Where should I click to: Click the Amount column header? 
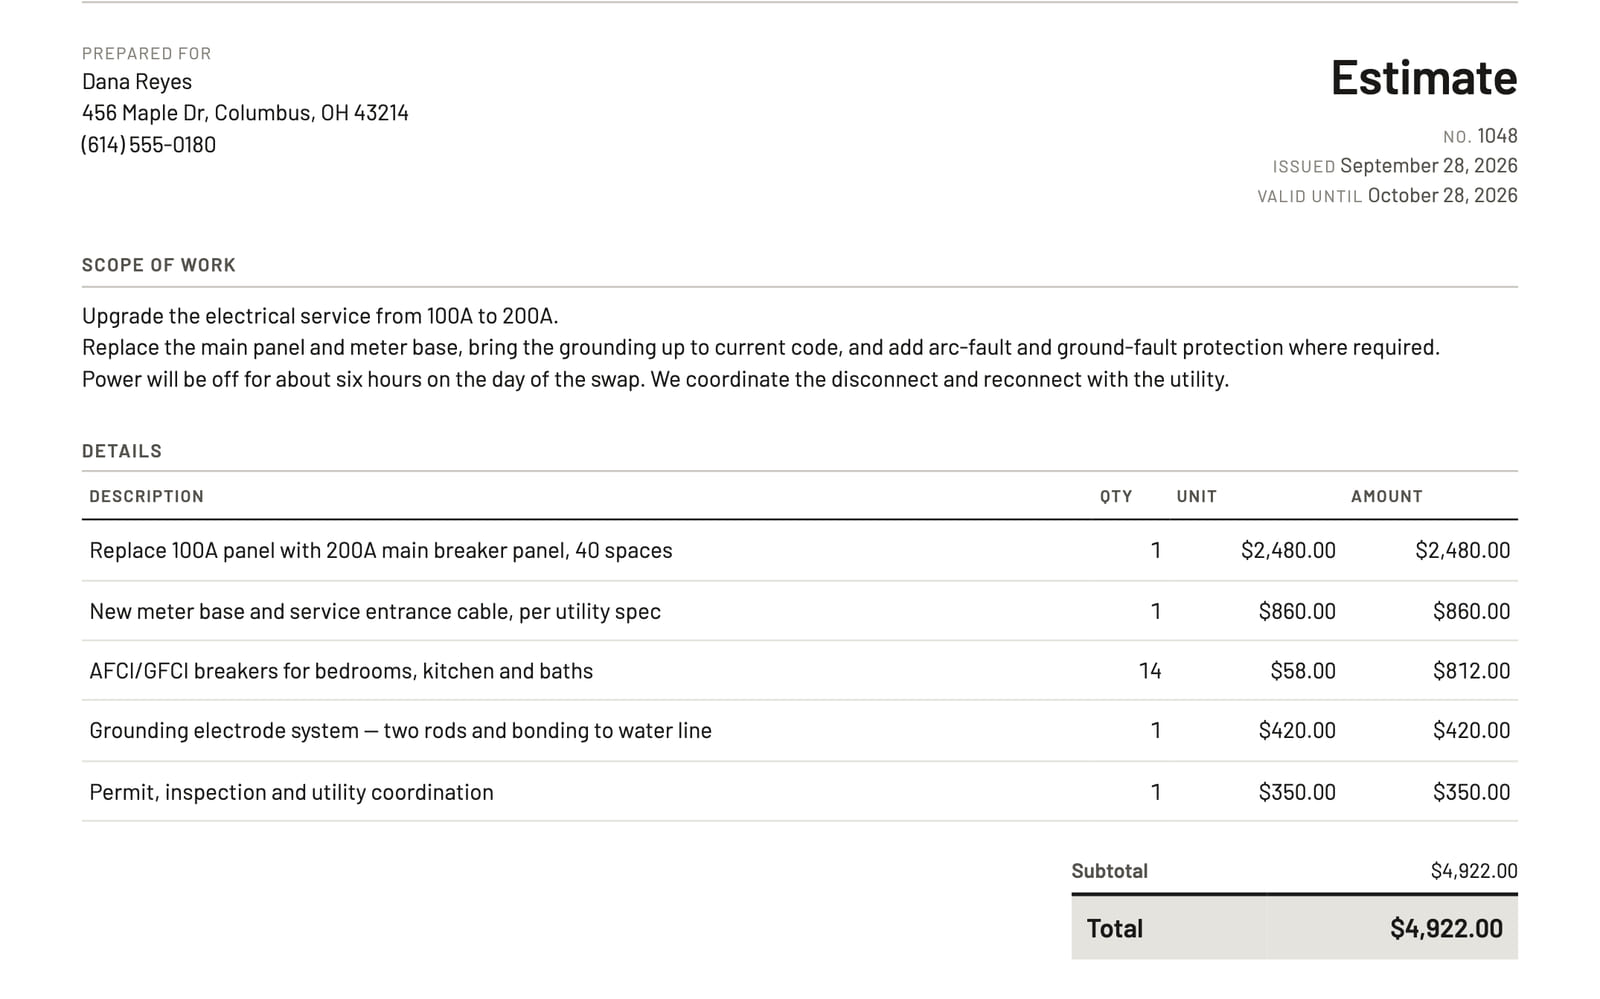[x=1386, y=496]
